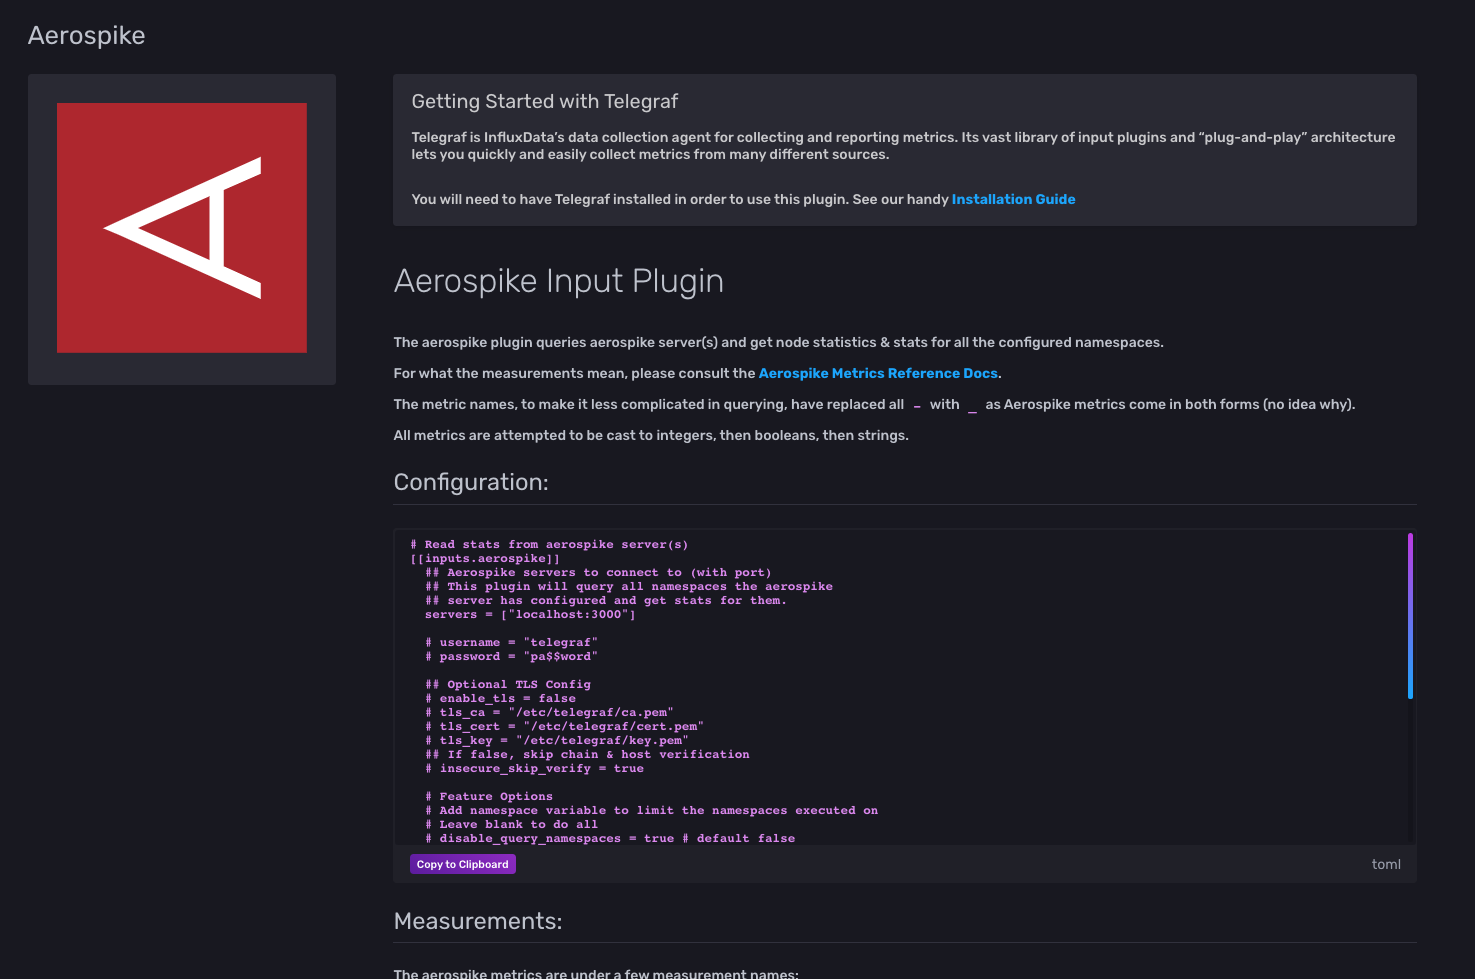The height and width of the screenshot is (979, 1475).
Task: Click the Measurements heading
Action: click(478, 921)
